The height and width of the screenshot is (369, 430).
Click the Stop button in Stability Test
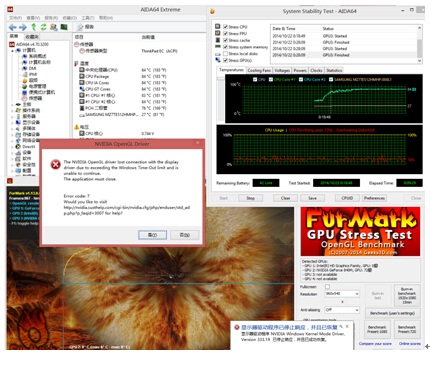point(250,198)
